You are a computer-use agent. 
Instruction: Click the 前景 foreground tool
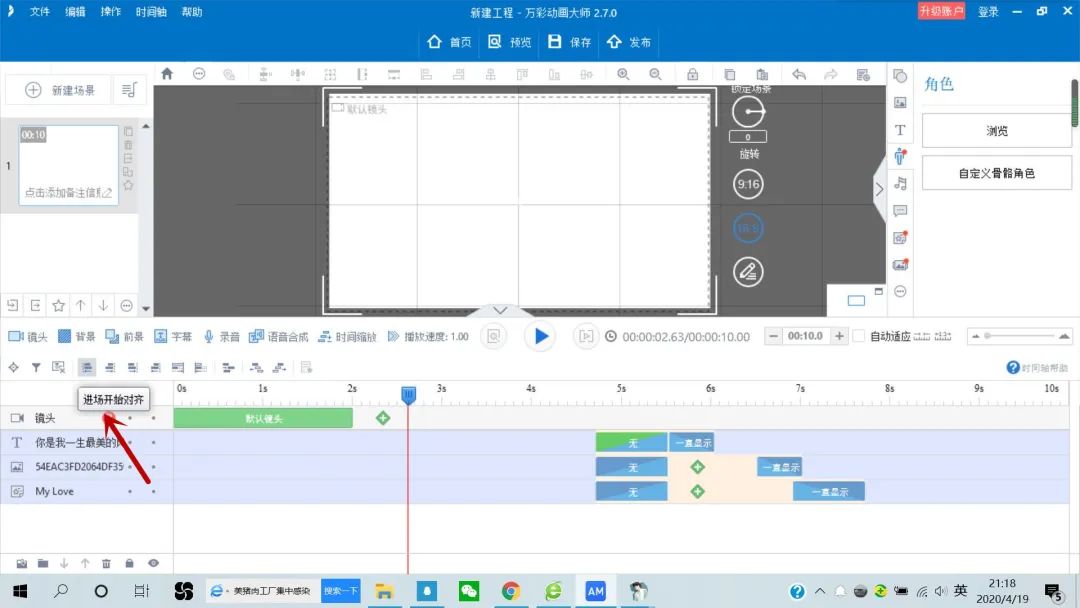(x=124, y=336)
